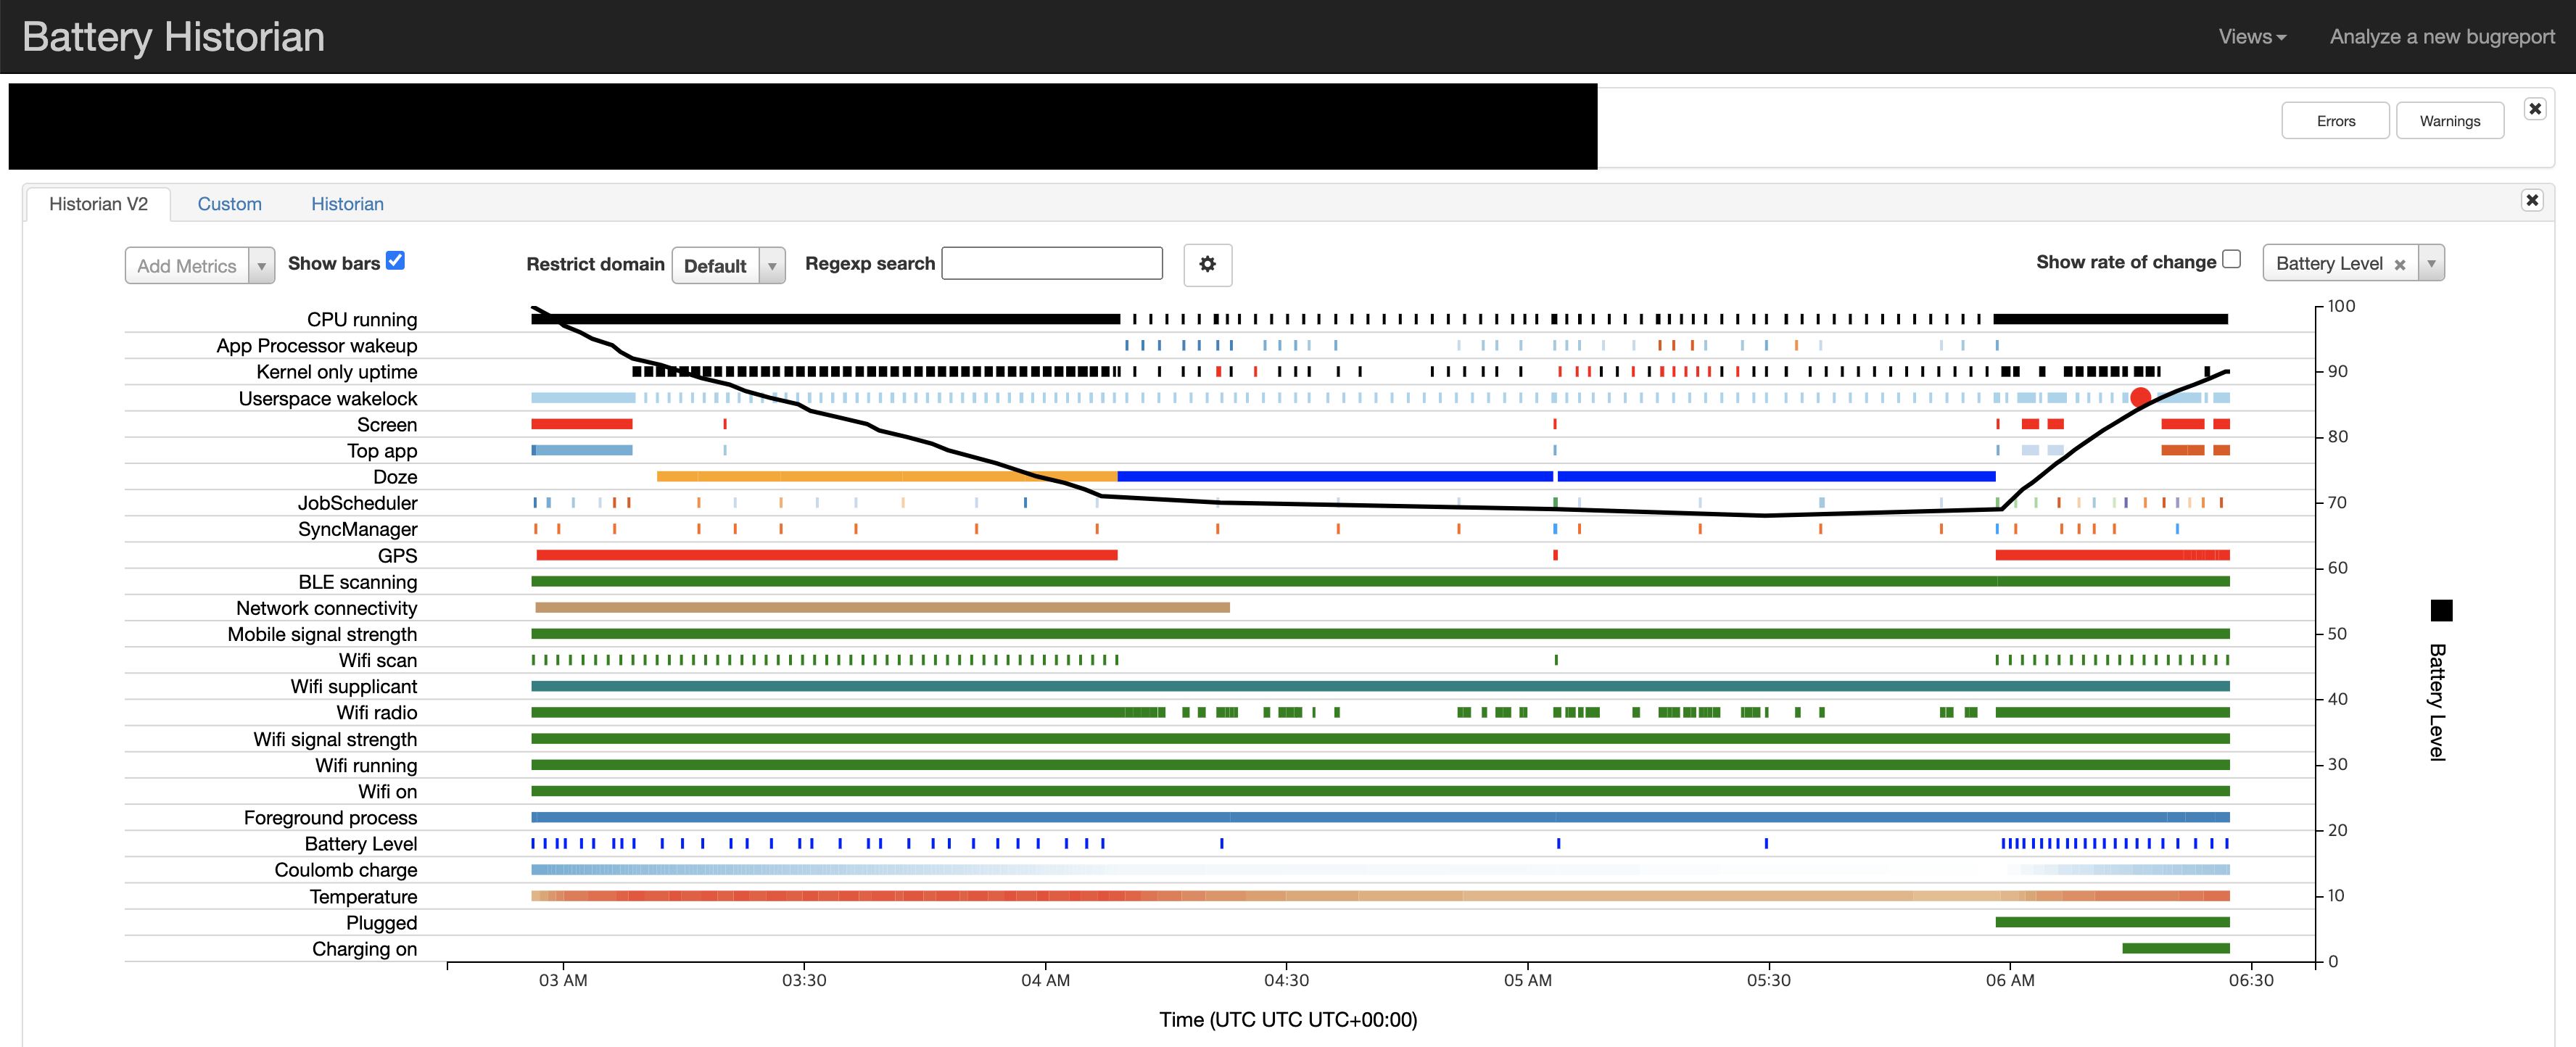
Task: Close the Historian chart panel
Action: pos(2531,200)
